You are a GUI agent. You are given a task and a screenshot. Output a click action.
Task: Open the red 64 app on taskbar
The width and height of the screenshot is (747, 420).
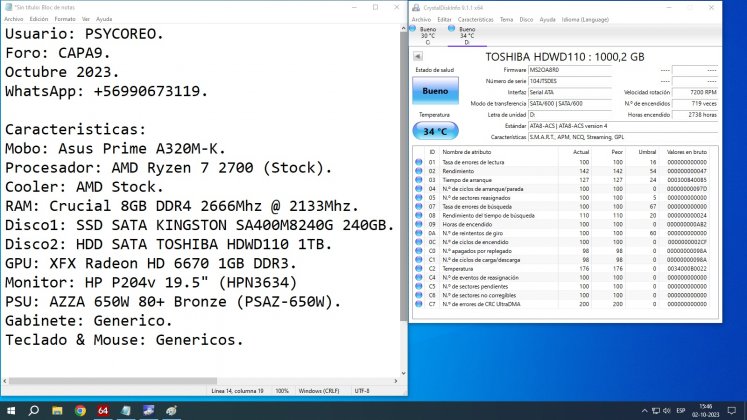click(x=103, y=410)
